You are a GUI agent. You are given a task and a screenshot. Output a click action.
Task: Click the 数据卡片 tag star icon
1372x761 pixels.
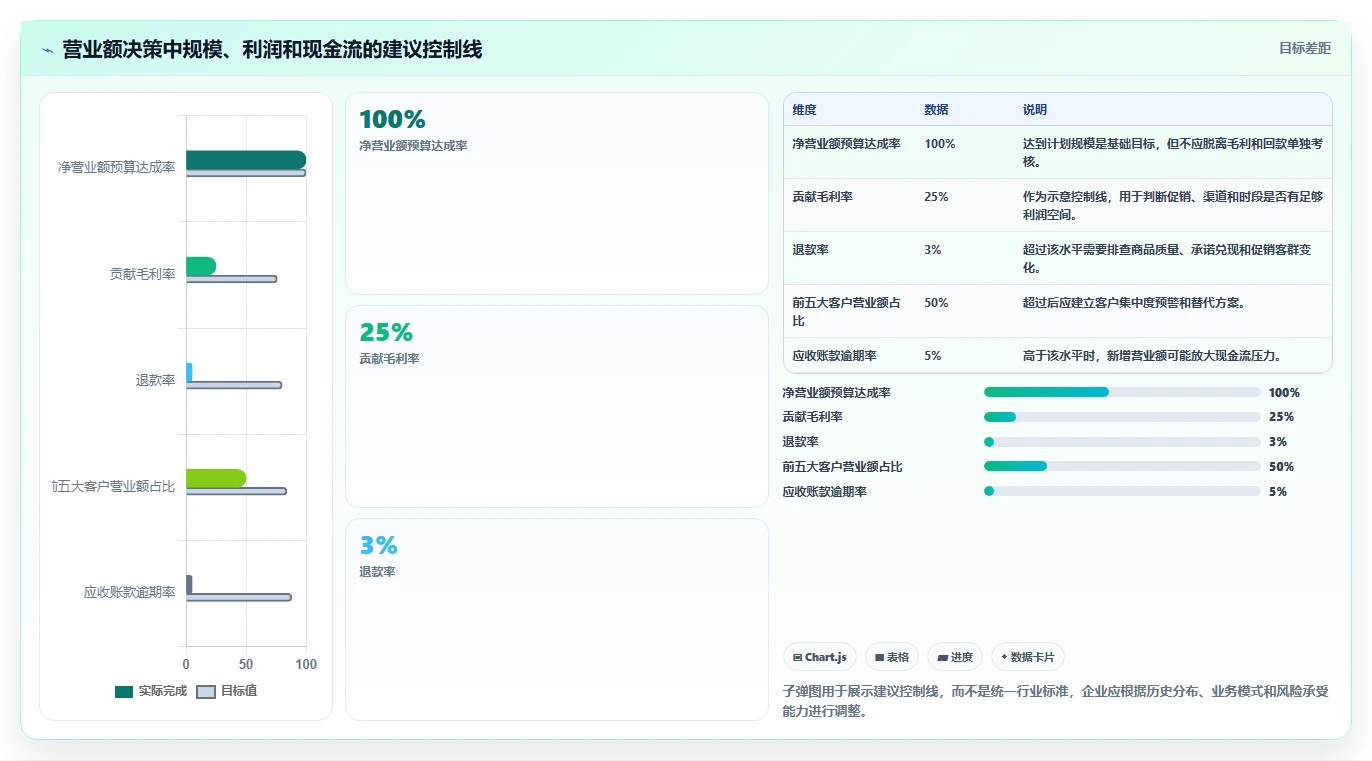[x=1004, y=657]
